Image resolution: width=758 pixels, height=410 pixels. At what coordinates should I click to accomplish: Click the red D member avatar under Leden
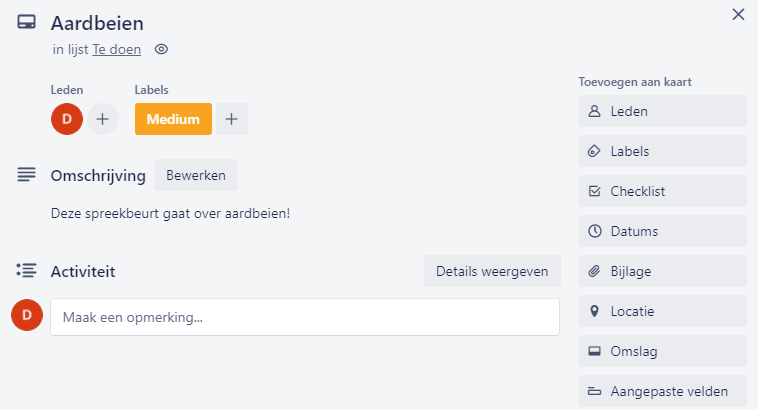[67, 119]
